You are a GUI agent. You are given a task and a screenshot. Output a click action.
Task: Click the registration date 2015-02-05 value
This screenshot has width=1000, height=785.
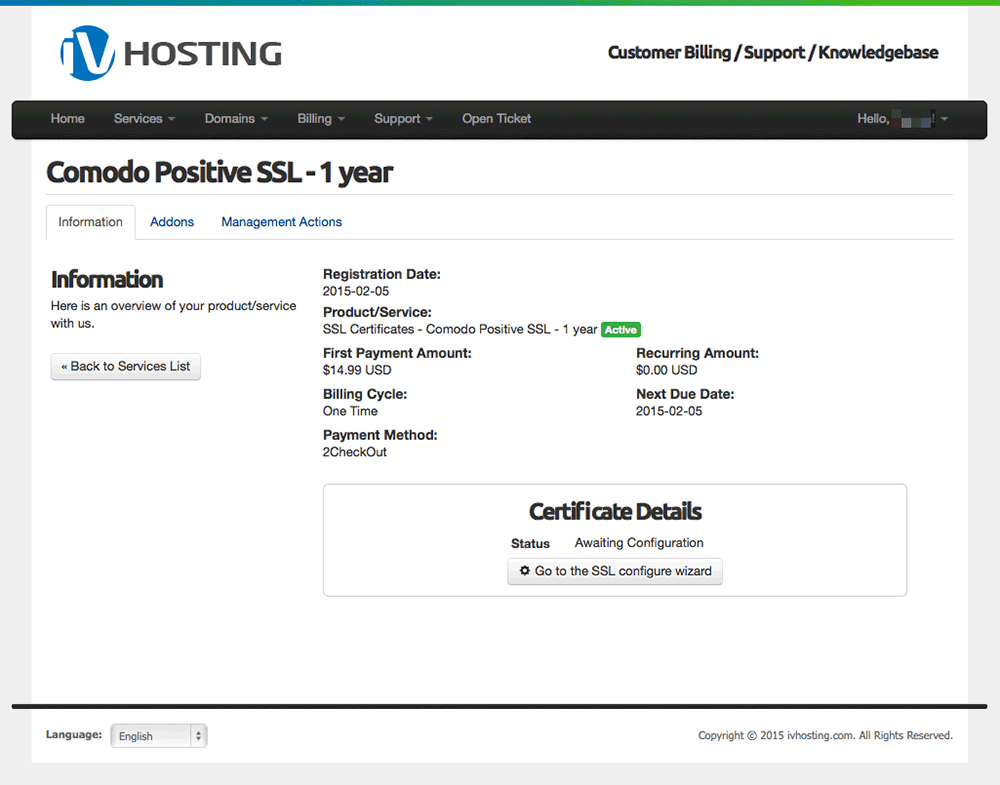[x=356, y=291]
